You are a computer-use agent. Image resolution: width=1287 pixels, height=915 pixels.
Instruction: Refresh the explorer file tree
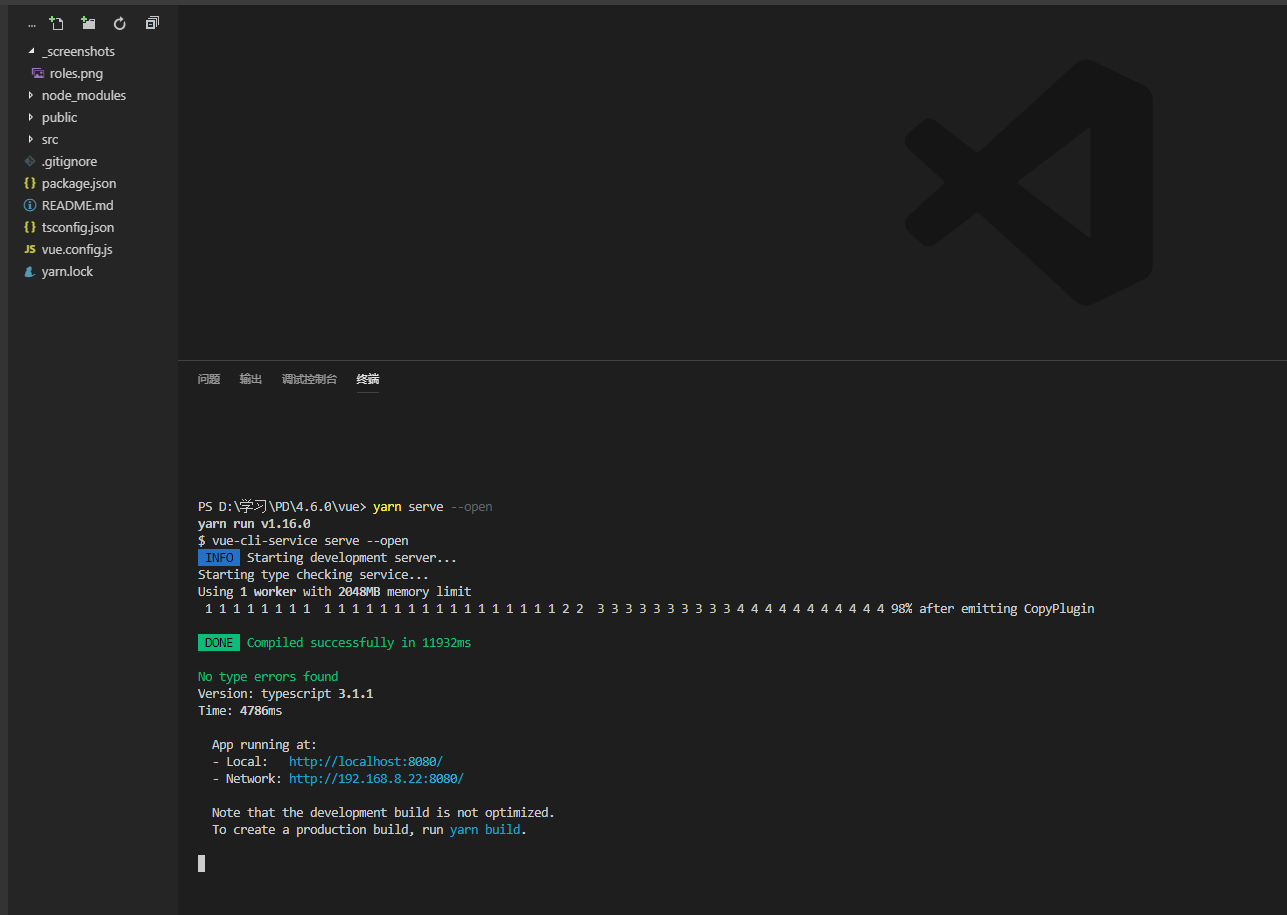point(120,23)
